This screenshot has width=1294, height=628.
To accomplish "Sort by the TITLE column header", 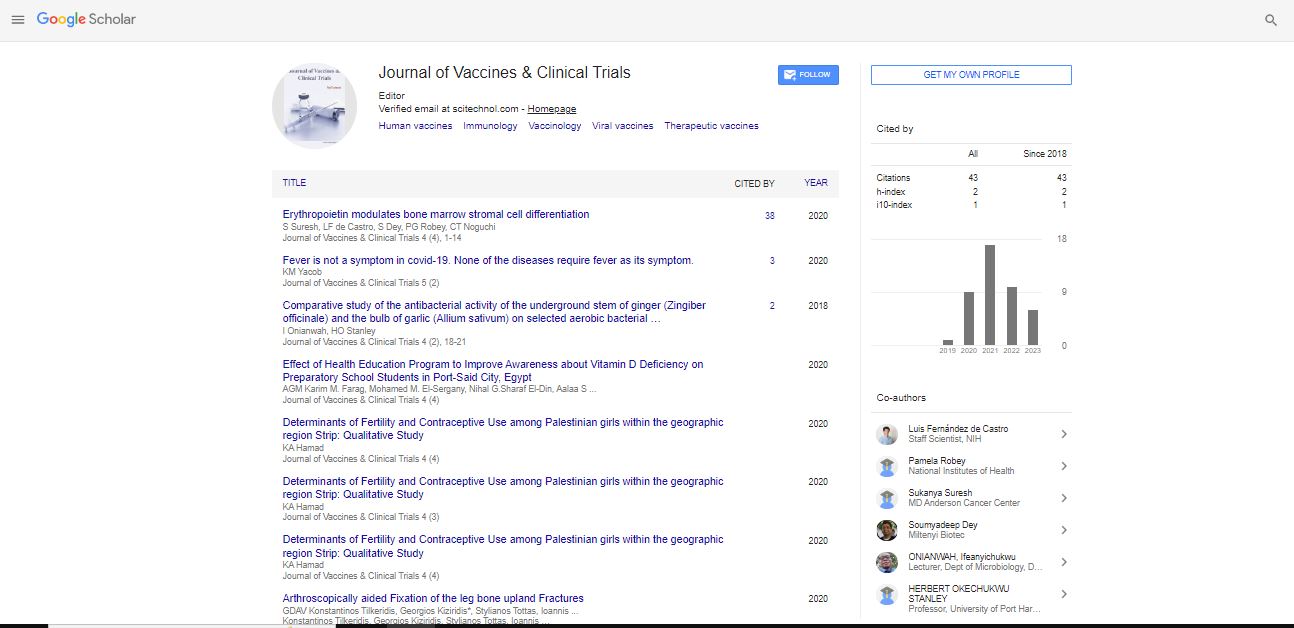I will click(x=294, y=183).
